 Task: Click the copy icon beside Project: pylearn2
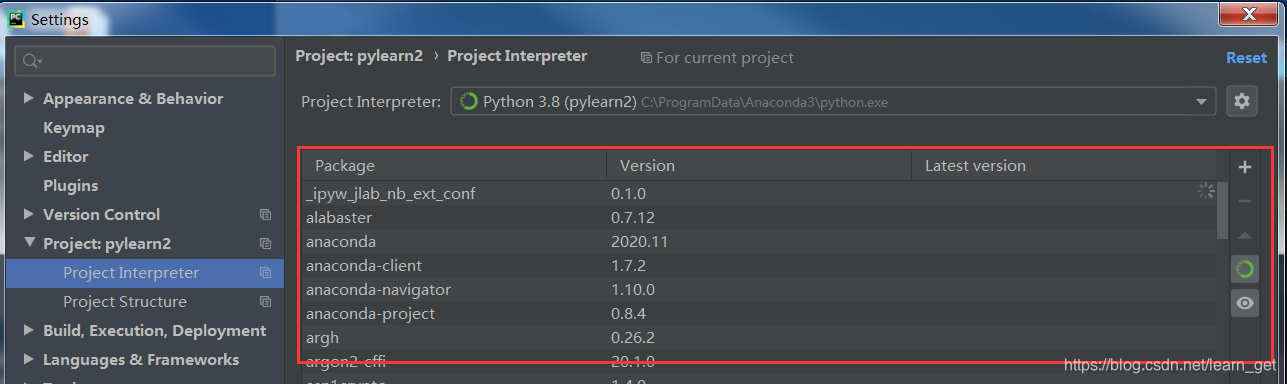[265, 244]
